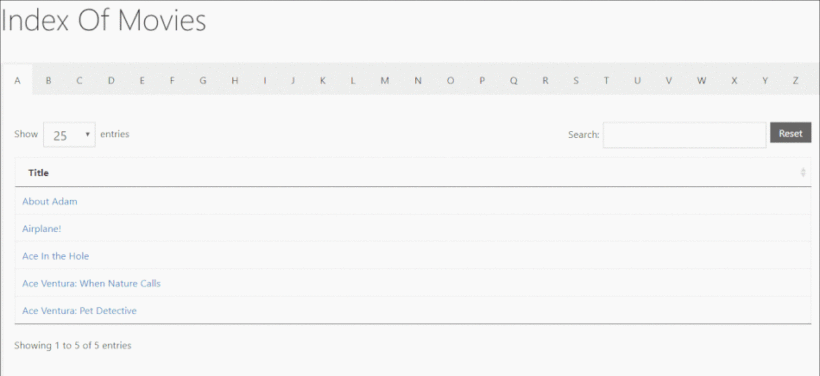Open Ace Ventura: When Nature Calls link
This screenshot has width=820, height=376.
point(92,283)
